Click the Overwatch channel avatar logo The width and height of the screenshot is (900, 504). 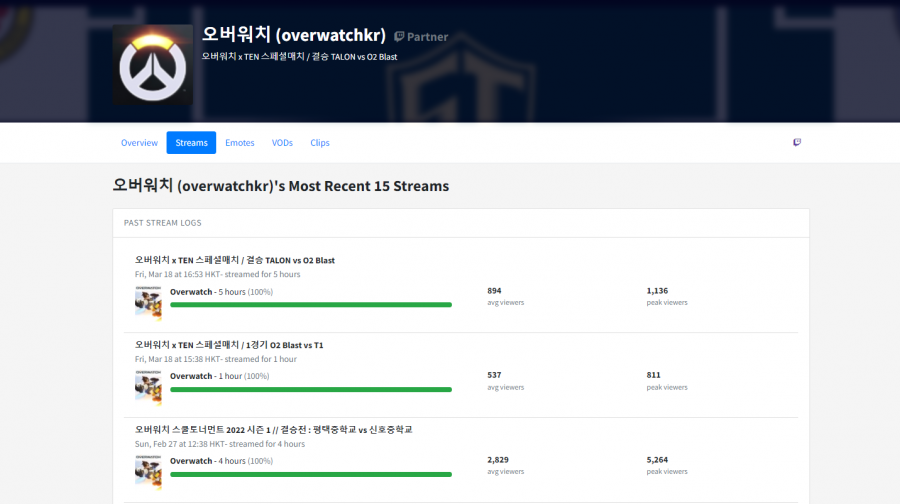pos(153,64)
